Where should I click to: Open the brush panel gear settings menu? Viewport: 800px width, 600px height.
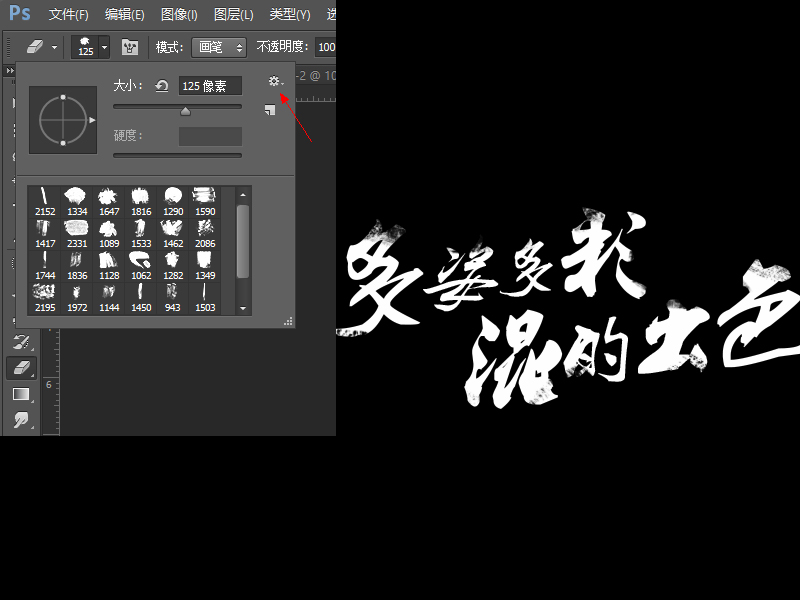(276, 81)
